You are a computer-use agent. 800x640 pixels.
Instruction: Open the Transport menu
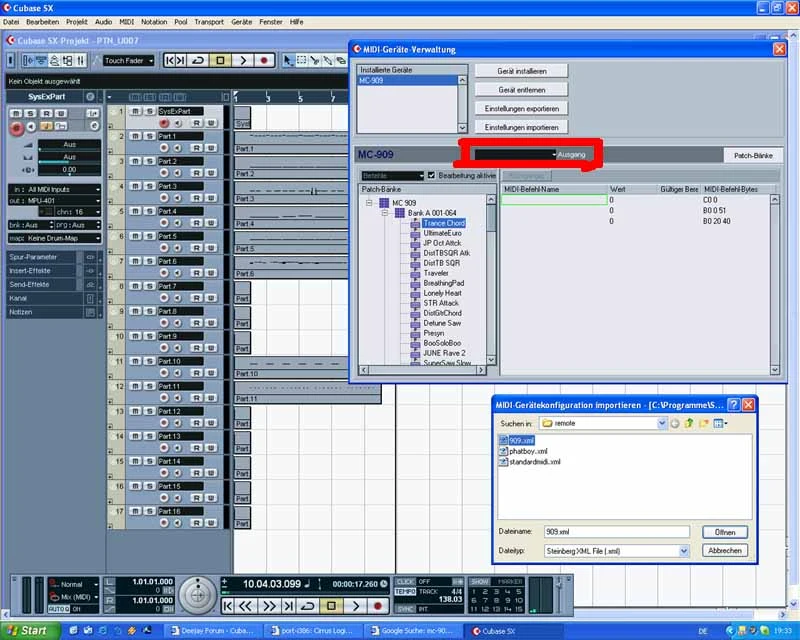click(208, 21)
